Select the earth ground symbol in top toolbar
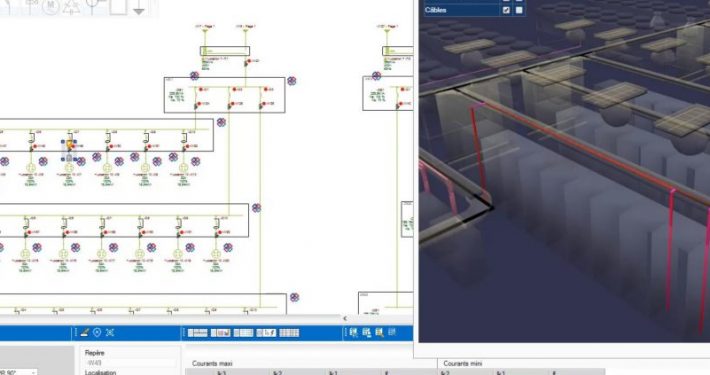710x375 pixels. [x=139, y=8]
